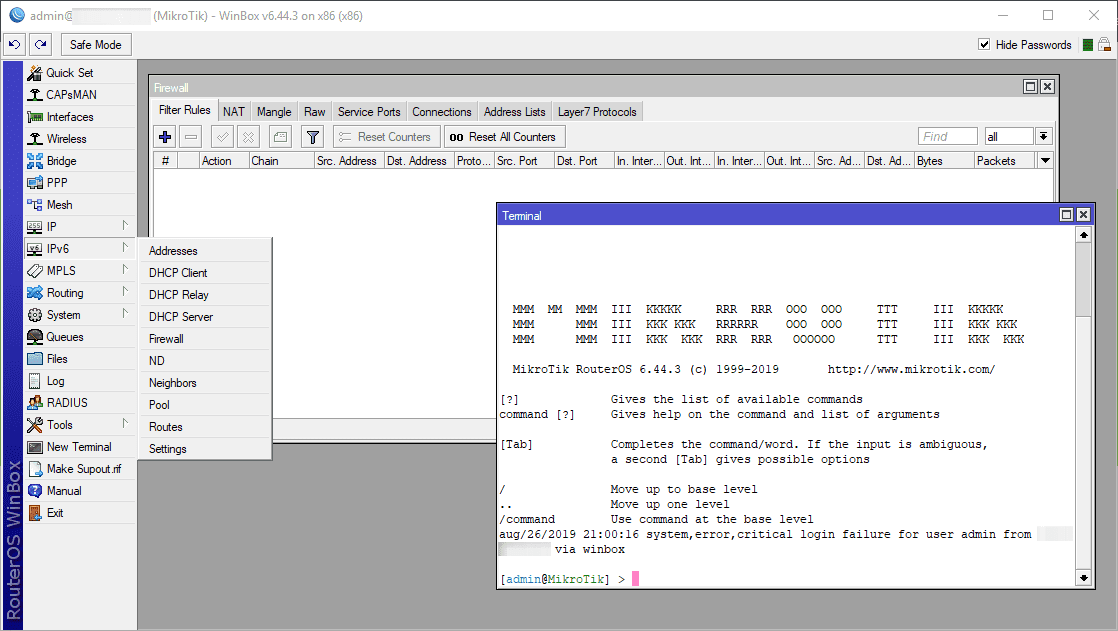Image resolution: width=1118 pixels, height=631 pixels.
Task: Open the RADIUS menu
Action: (x=80, y=403)
